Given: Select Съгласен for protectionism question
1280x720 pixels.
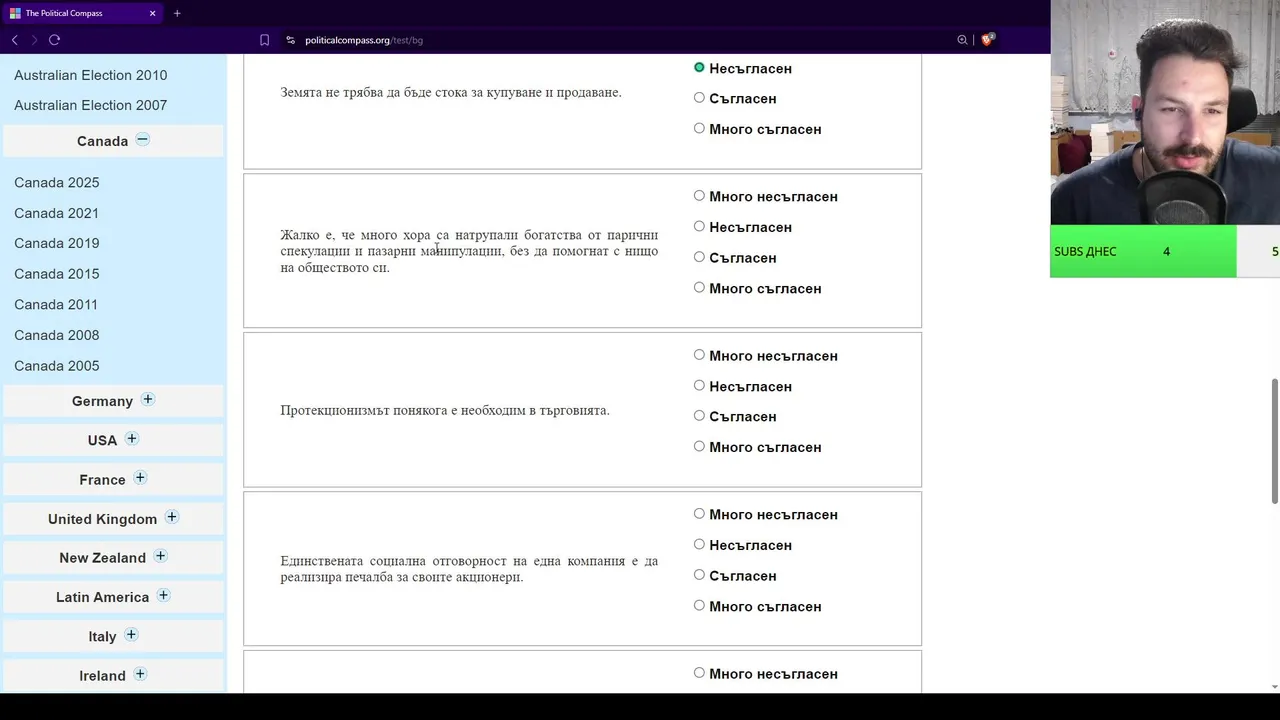Looking at the screenshot, I should pyautogui.click(x=699, y=416).
